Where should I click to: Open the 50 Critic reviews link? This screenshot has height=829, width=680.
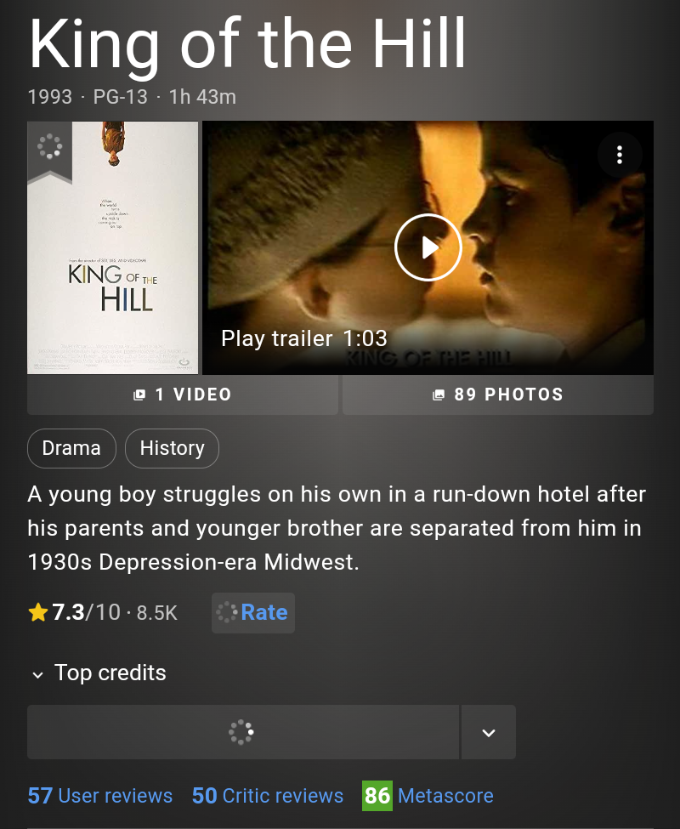tap(268, 796)
